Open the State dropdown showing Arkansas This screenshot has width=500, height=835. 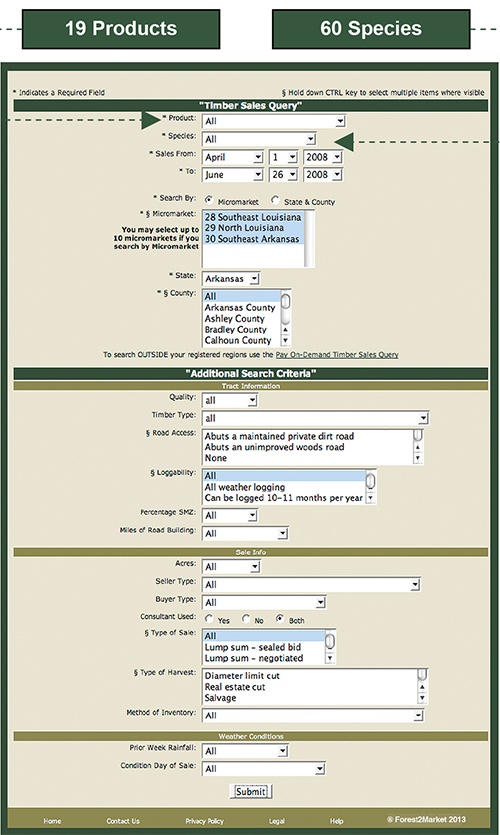pyautogui.click(x=231, y=279)
